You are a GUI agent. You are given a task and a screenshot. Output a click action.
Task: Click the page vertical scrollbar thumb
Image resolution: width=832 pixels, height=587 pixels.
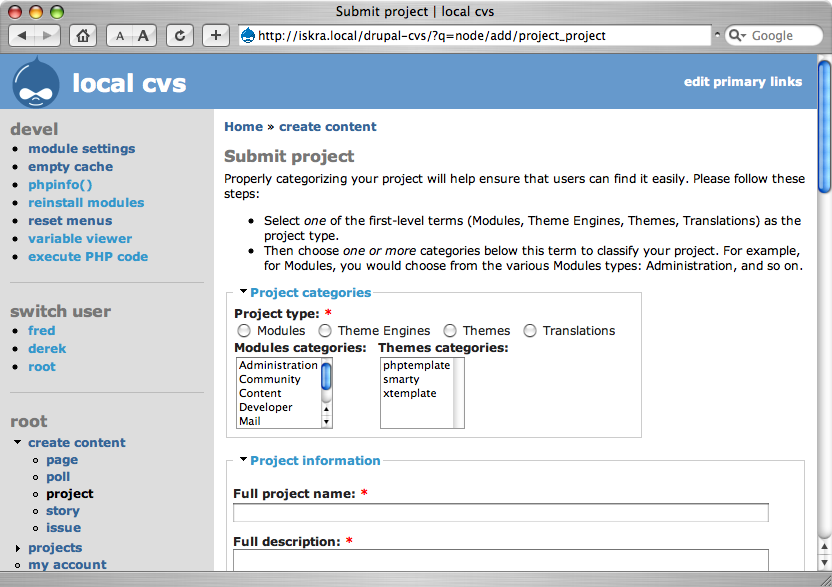point(824,127)
